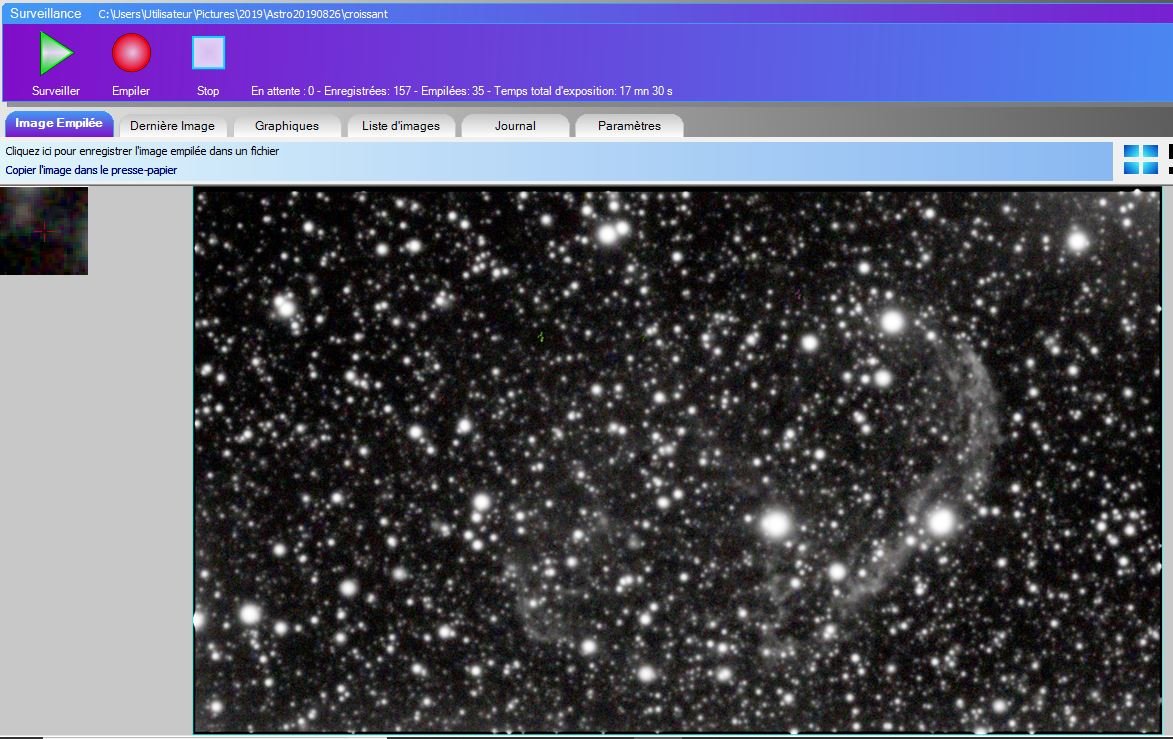Open the Dernière Image tab
The height and width of the screenshot is (739, 1173).
[173, 126]
